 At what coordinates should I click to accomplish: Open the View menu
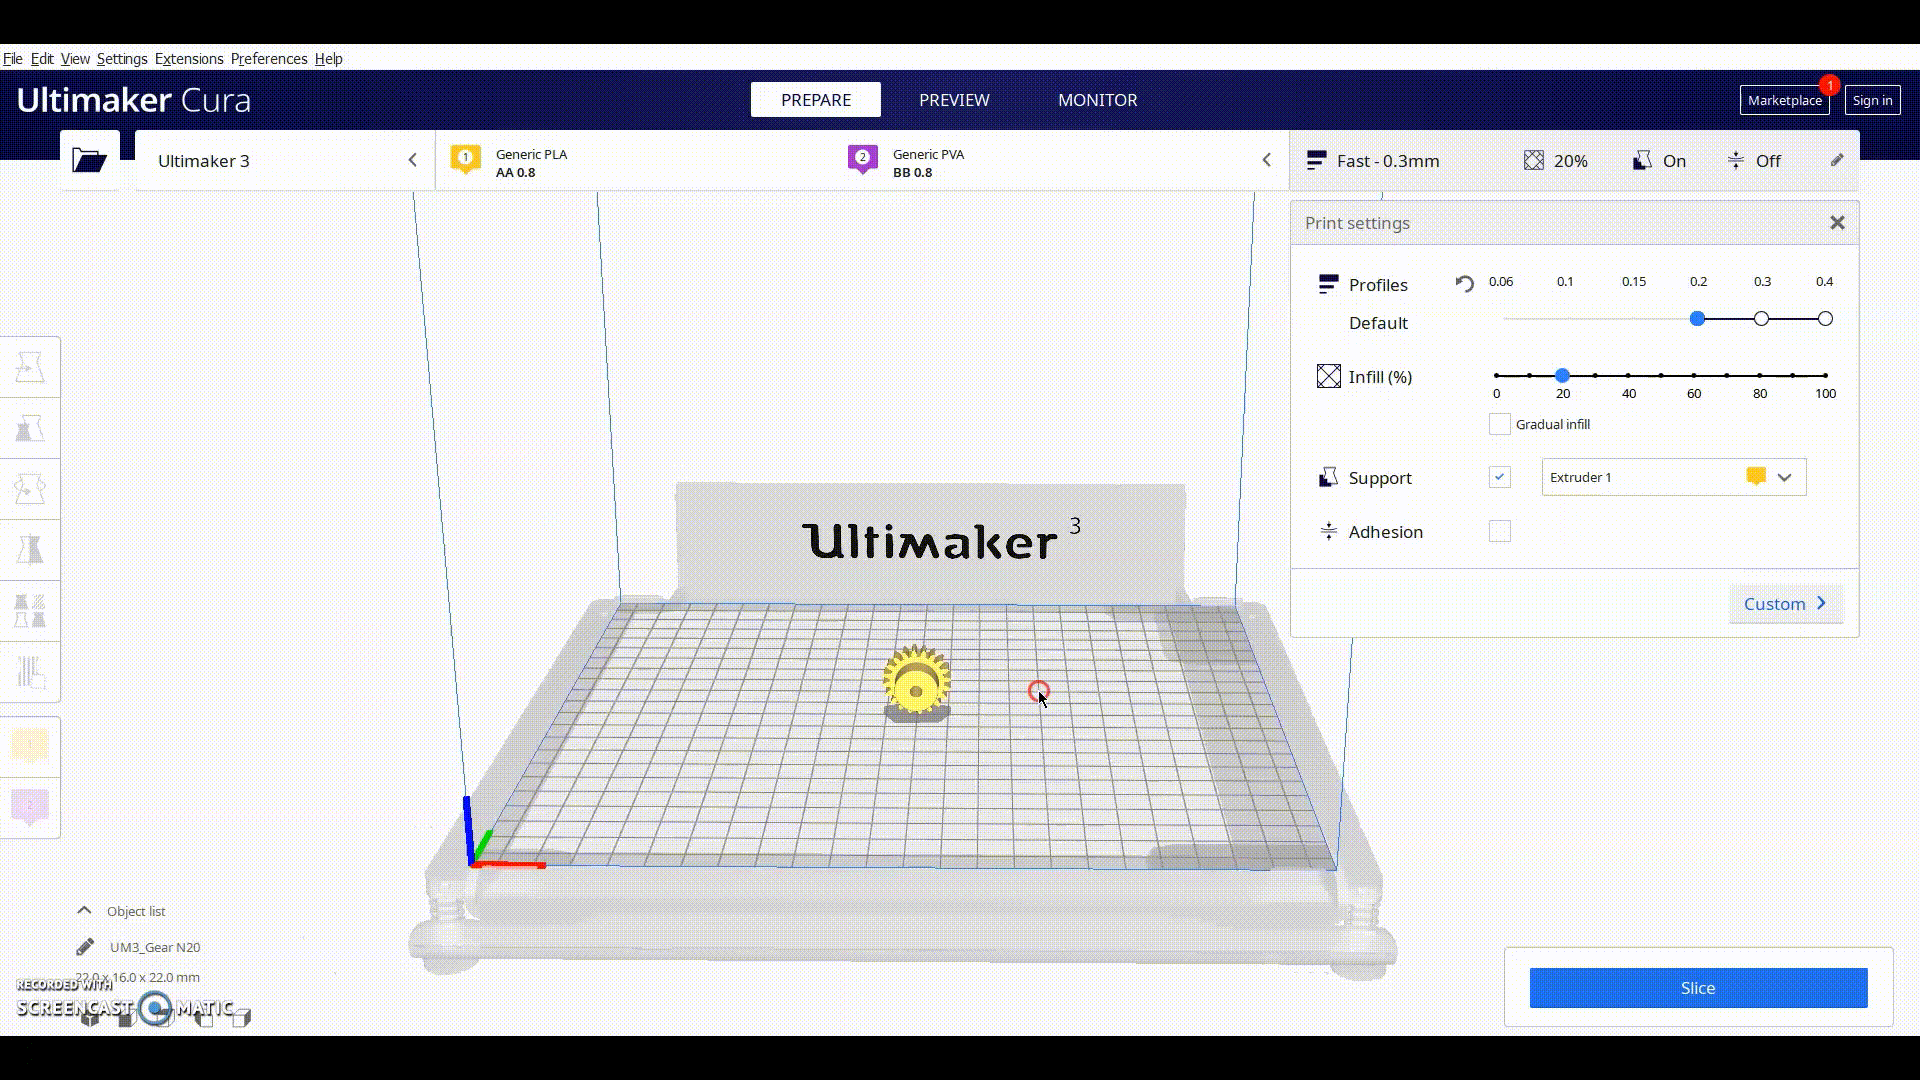(75, 59)
